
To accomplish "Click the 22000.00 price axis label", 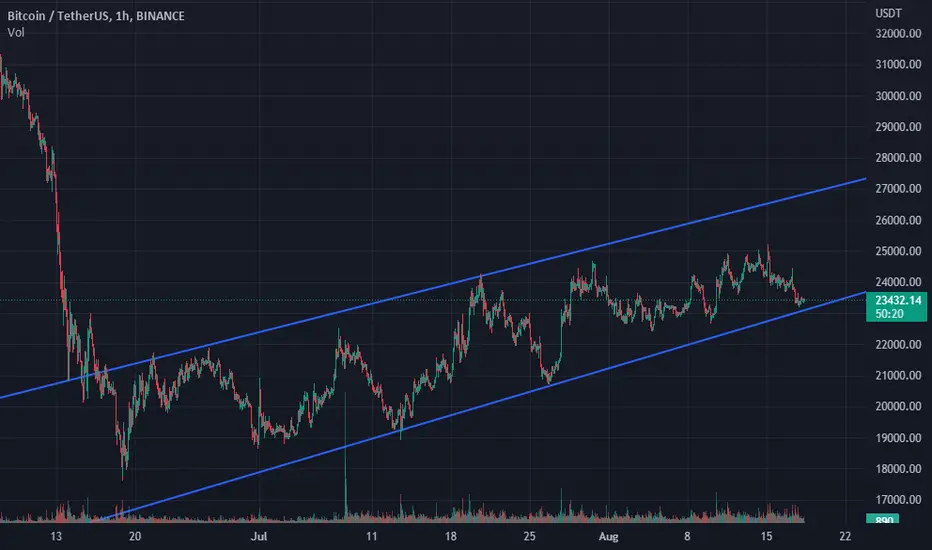I will click(898, 344).
